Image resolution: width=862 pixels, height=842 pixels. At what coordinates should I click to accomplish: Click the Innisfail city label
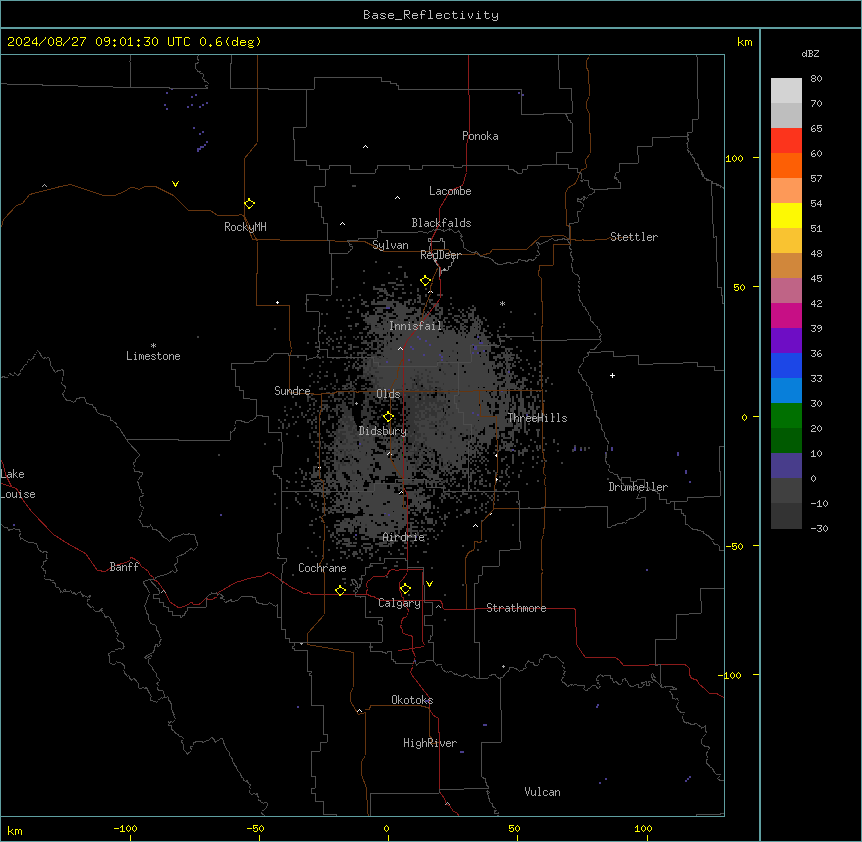(x=415, y=326)
